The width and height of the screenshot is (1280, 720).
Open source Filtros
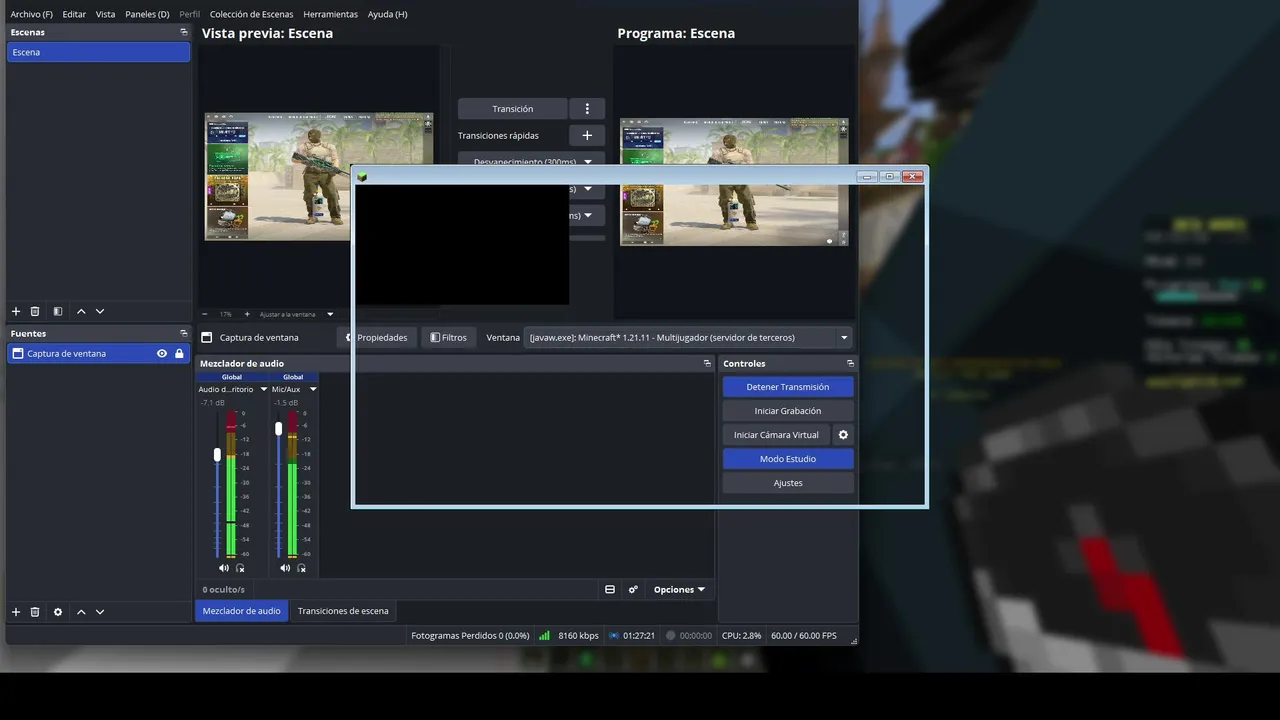click(448, 337)
